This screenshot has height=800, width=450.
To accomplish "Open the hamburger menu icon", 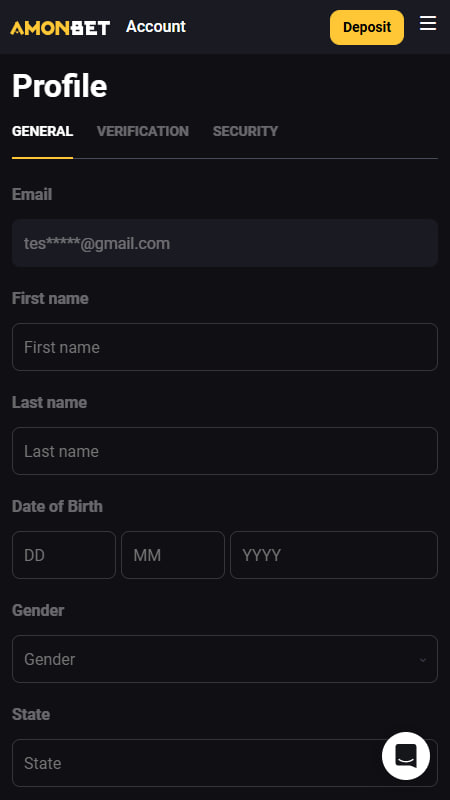I will [428, 23].
